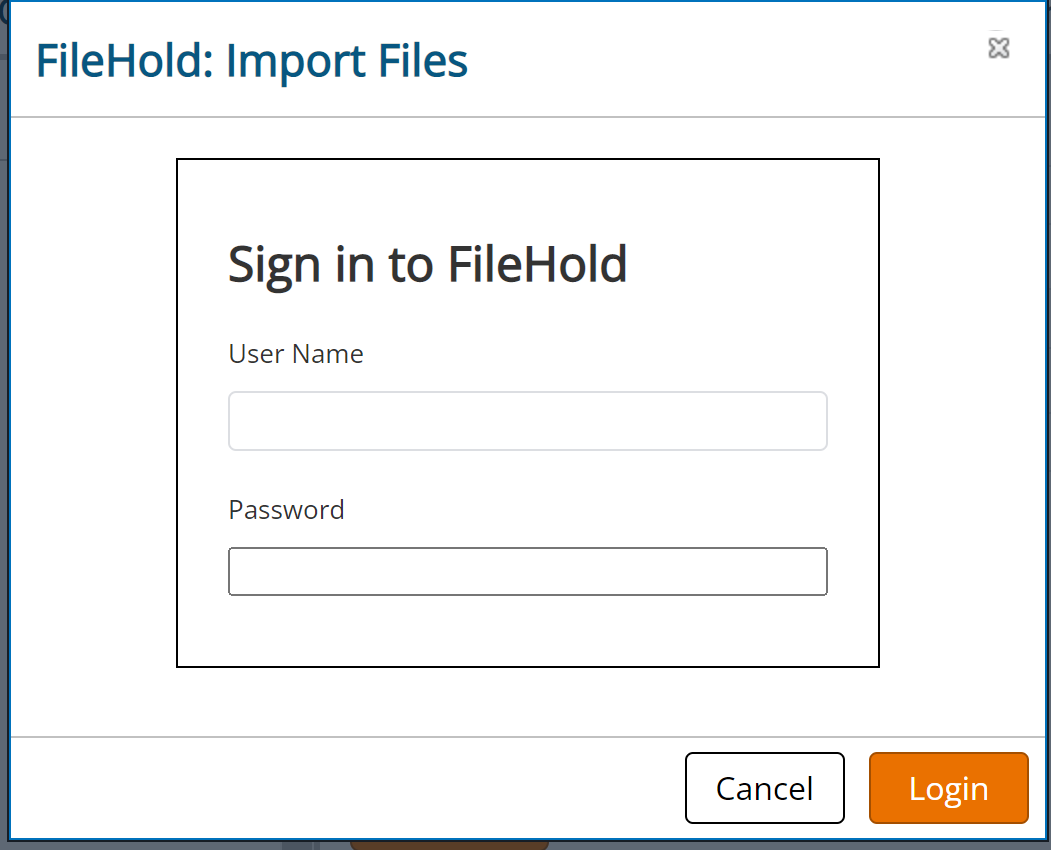Select the User Name label text
This screenshot has width=1051, height=850.
[296, 354]
